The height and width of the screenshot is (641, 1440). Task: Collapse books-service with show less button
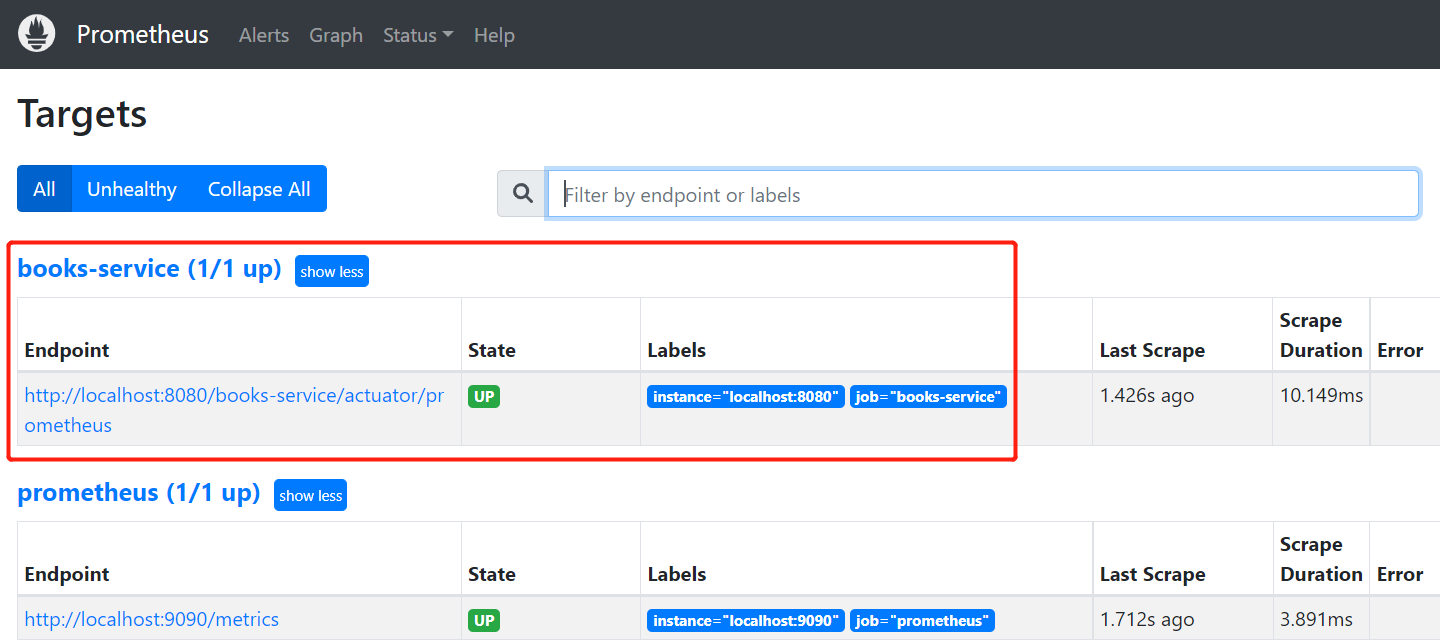332,271
